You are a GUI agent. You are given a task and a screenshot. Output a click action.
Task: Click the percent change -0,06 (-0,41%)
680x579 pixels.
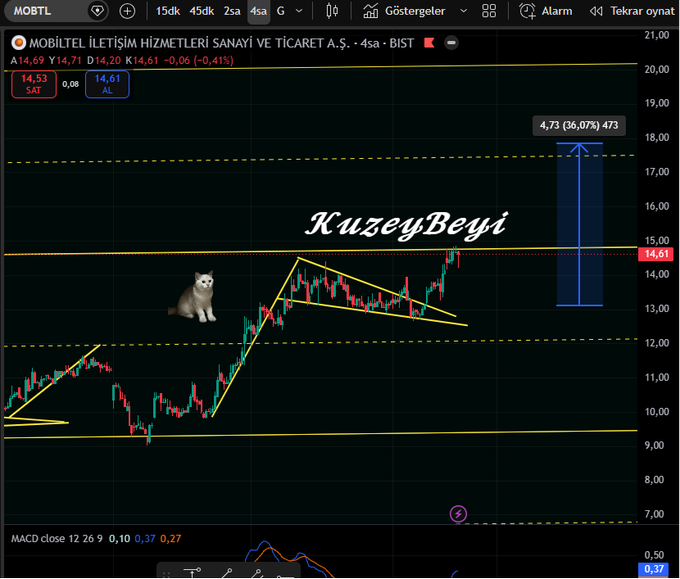[x=199, y=60]
